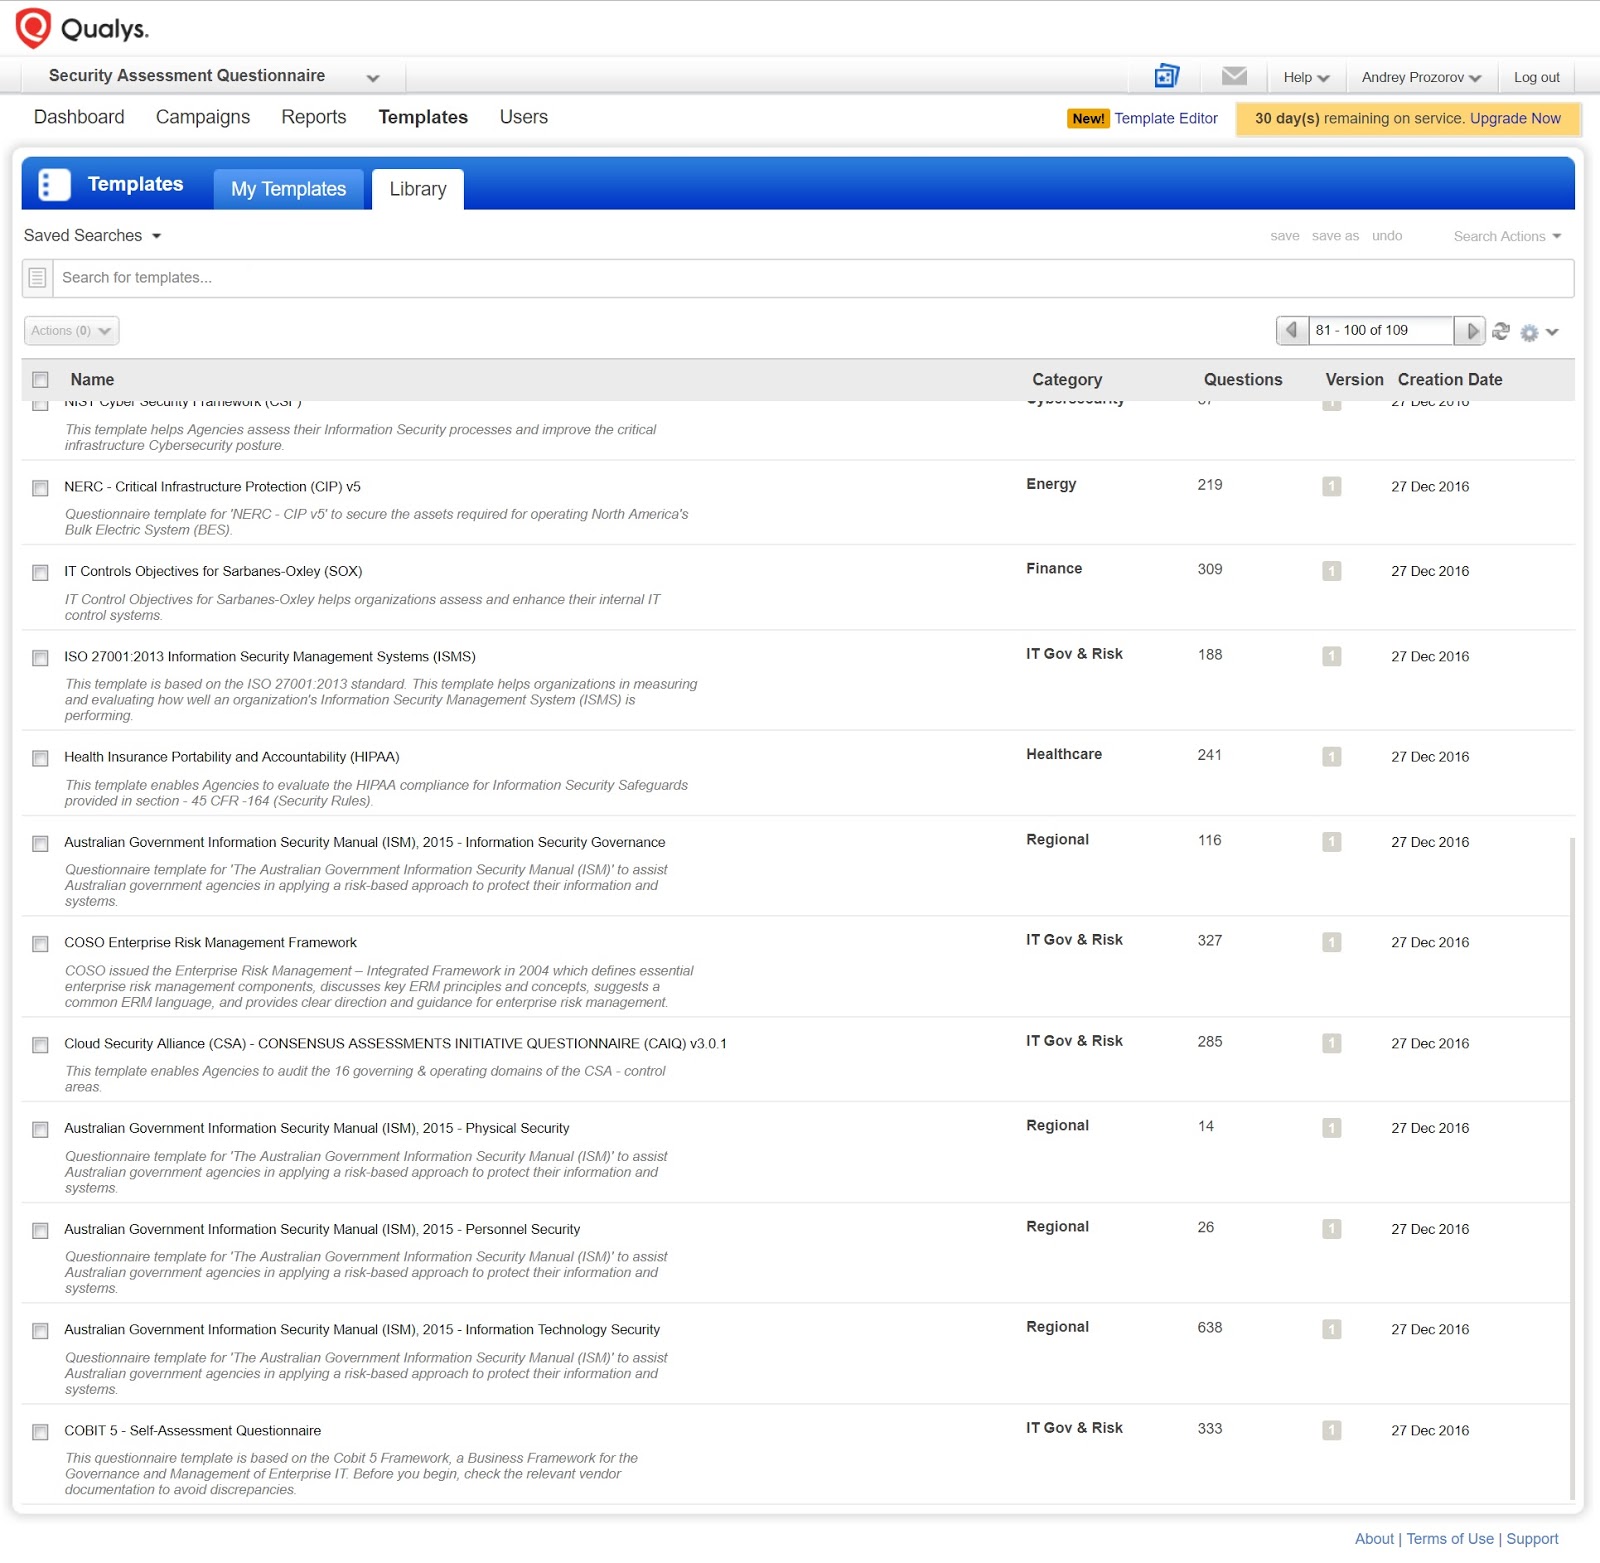Check ISM Information Security Governance template
This screenshot has width=1600, height=1563.
pos(40,844)
